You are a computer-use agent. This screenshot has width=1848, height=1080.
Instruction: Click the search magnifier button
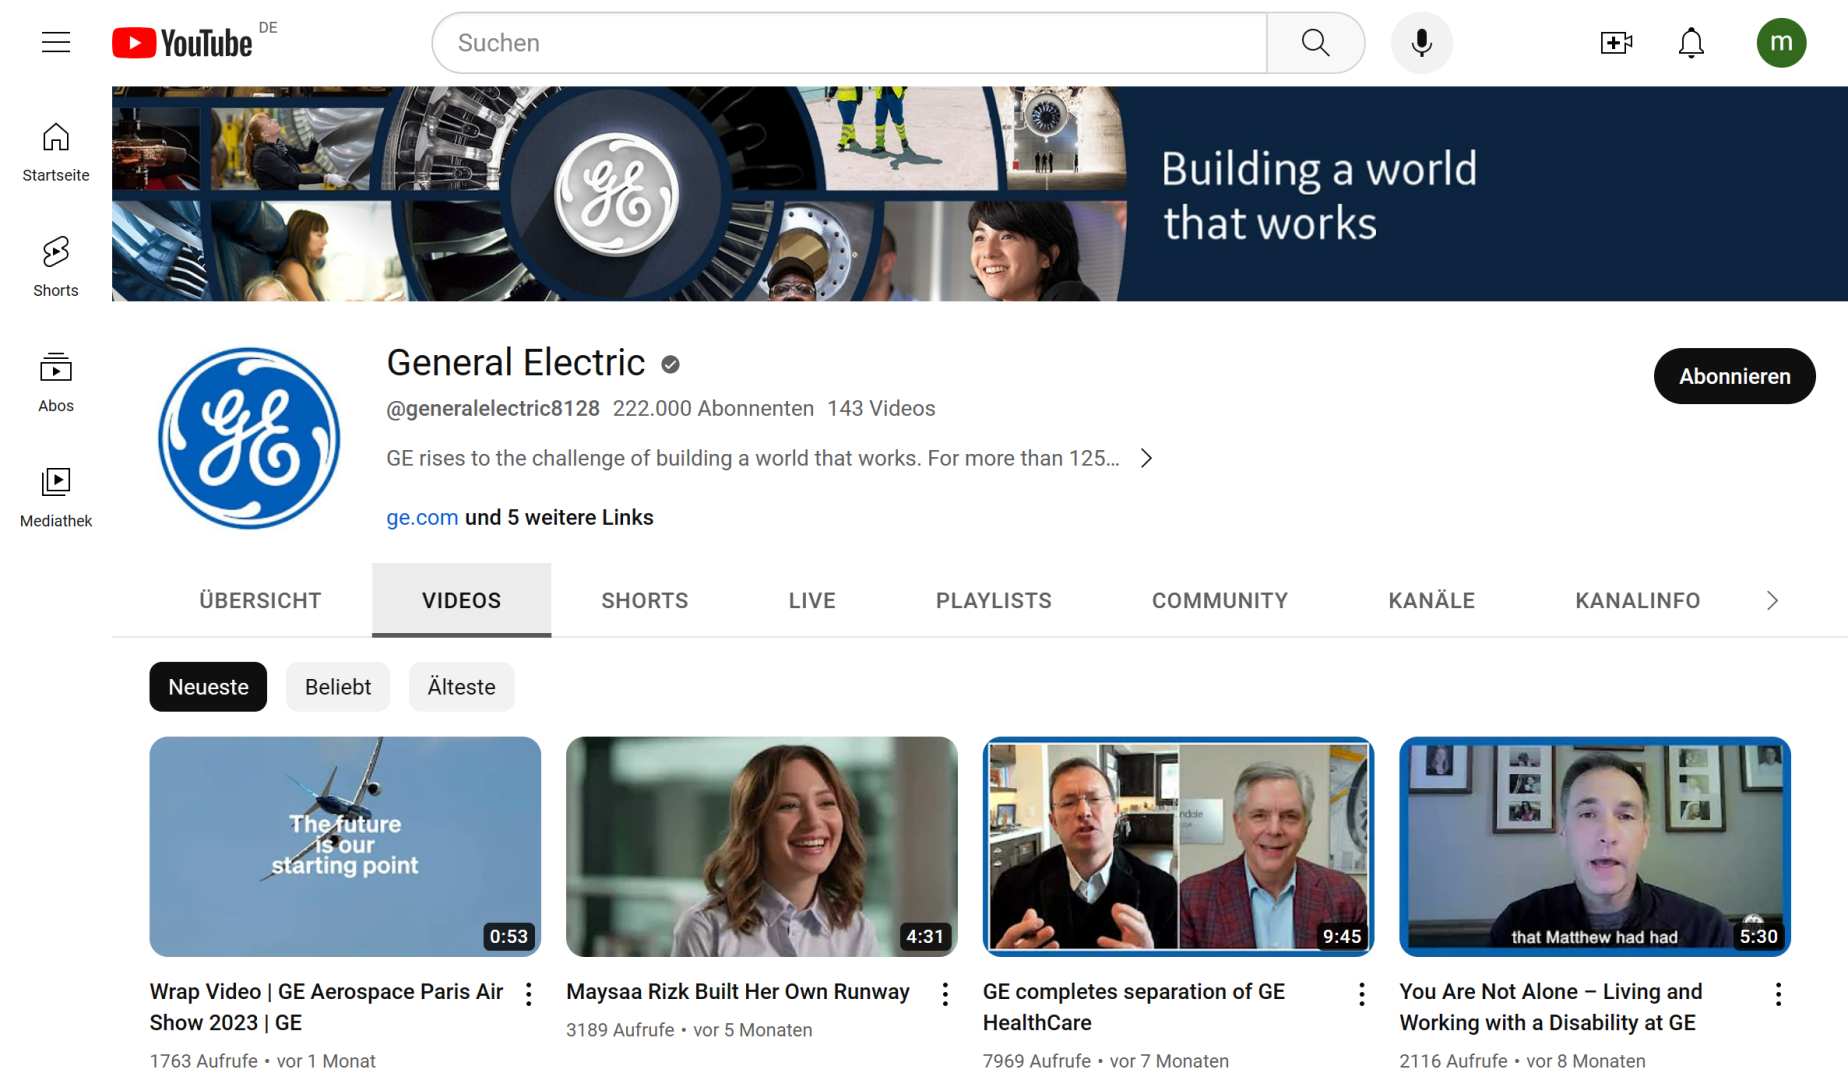(1315, 43)
